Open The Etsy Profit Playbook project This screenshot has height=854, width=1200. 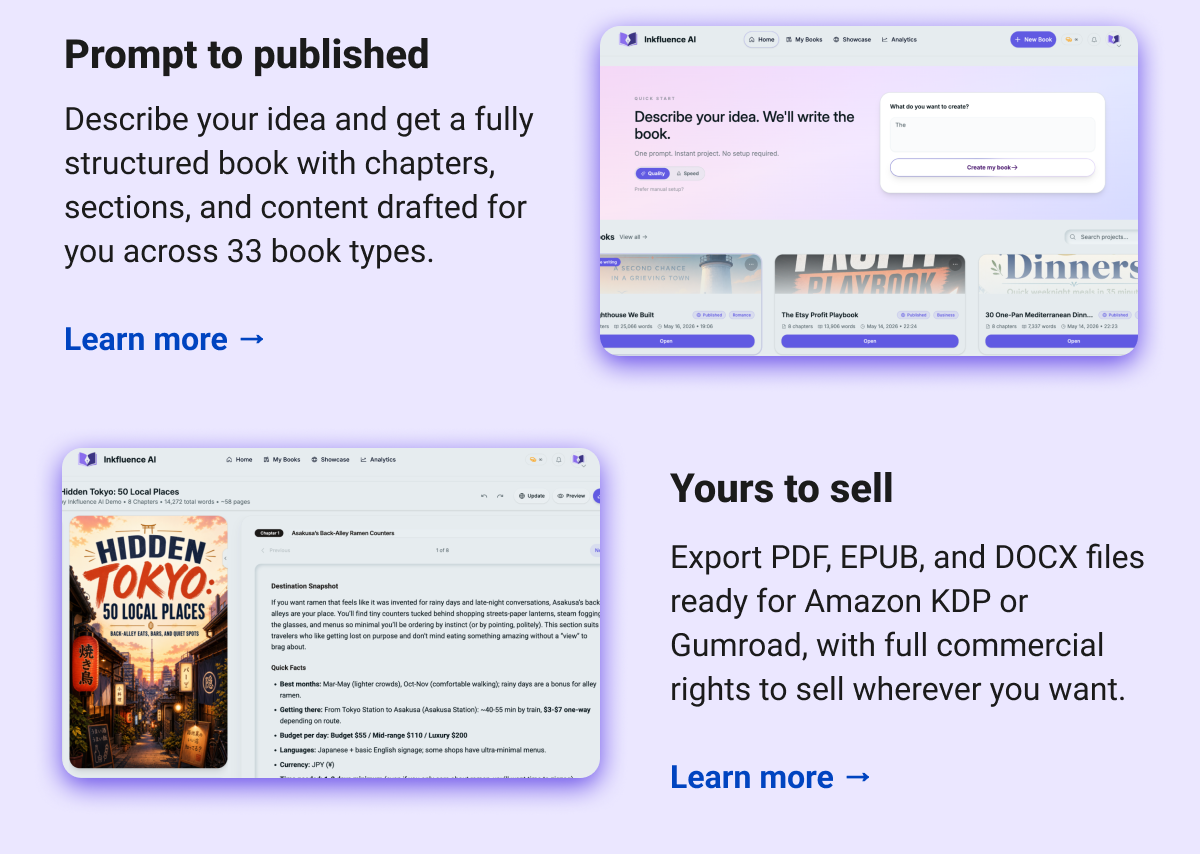pos(870,341)
